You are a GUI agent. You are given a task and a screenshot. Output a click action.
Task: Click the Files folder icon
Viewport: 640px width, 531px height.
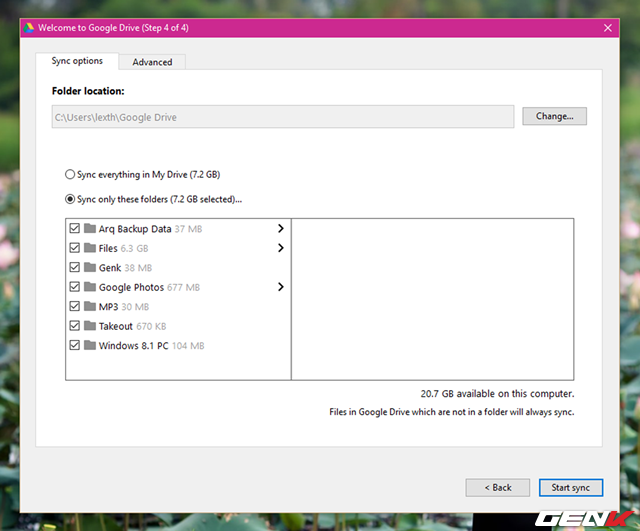pos(90,248)
